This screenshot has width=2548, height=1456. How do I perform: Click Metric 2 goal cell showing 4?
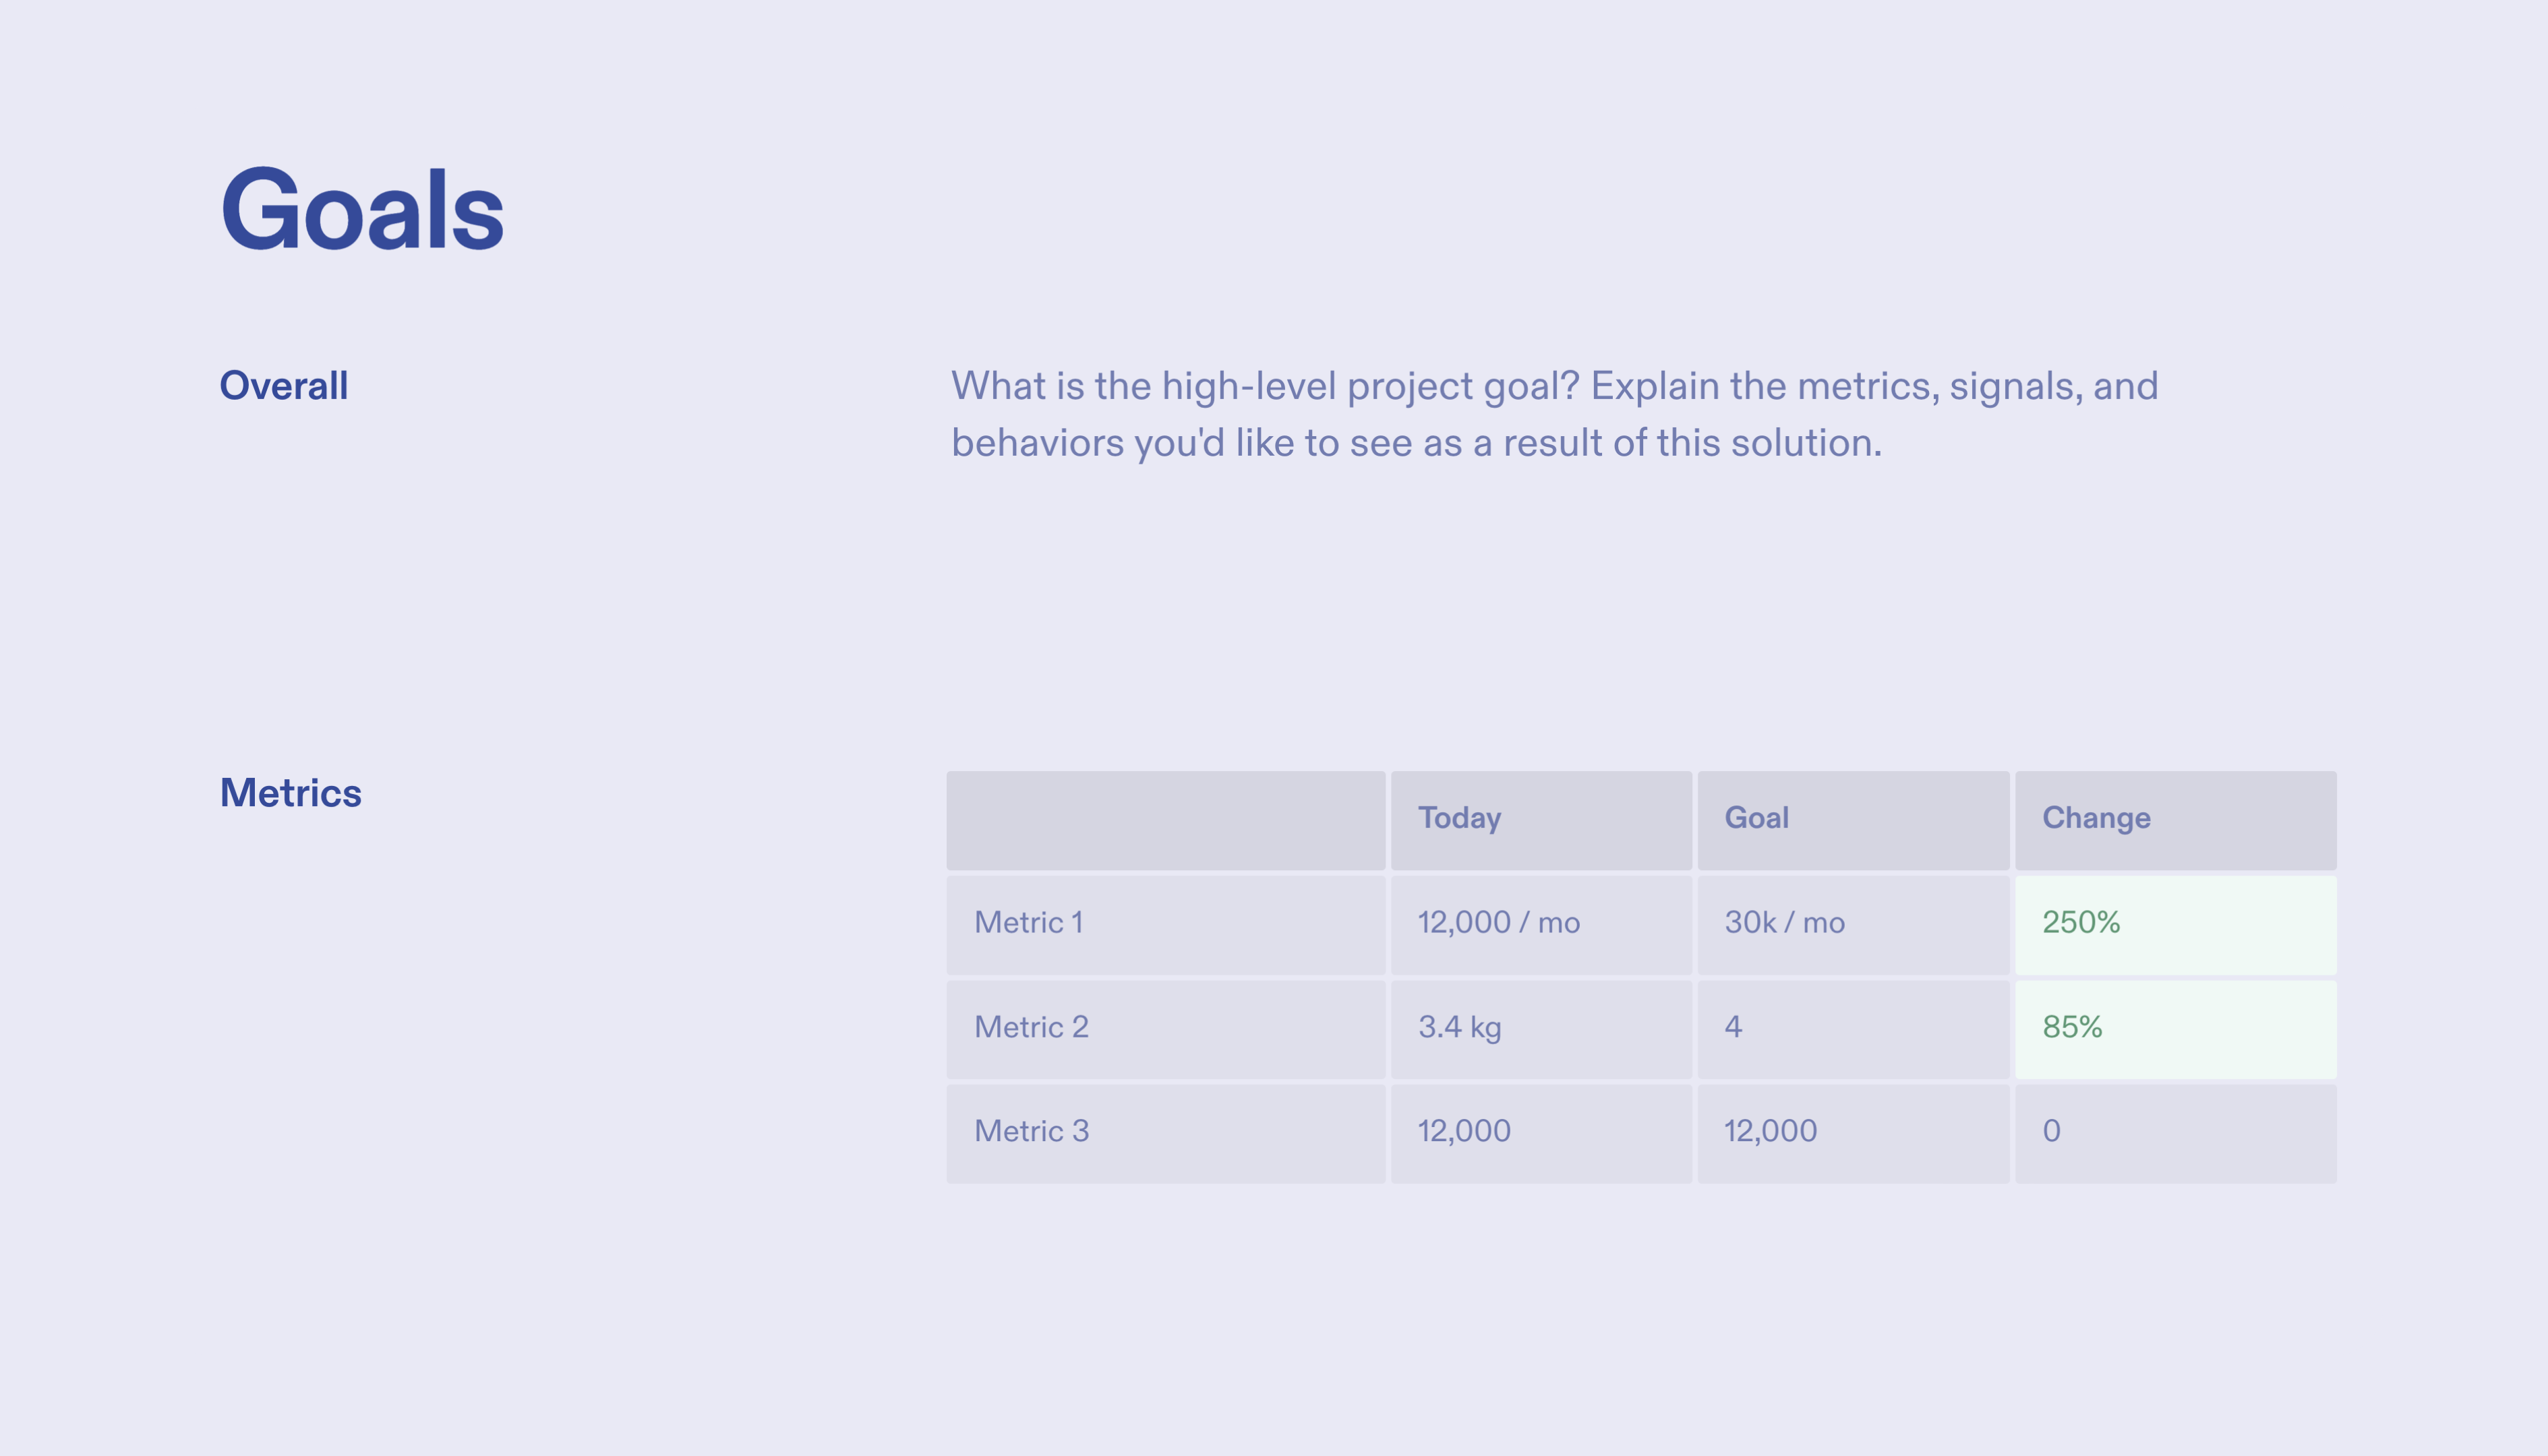click(x=1733, y=1027)
